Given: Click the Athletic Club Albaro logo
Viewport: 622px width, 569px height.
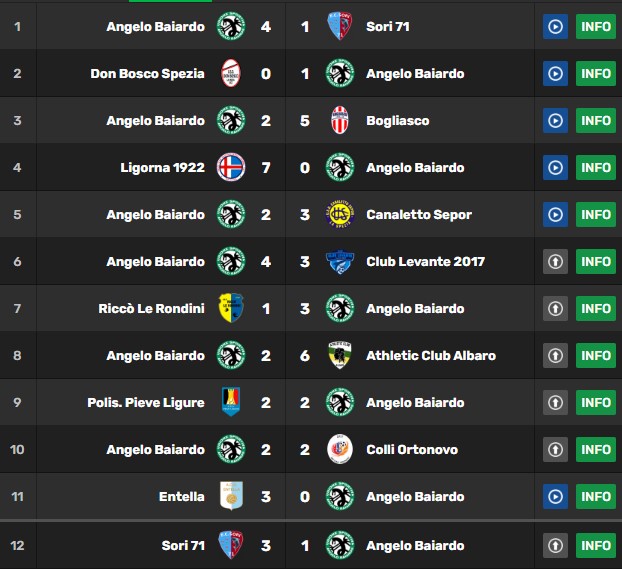Looking at the screenshot, I should [x=340, y=355].
